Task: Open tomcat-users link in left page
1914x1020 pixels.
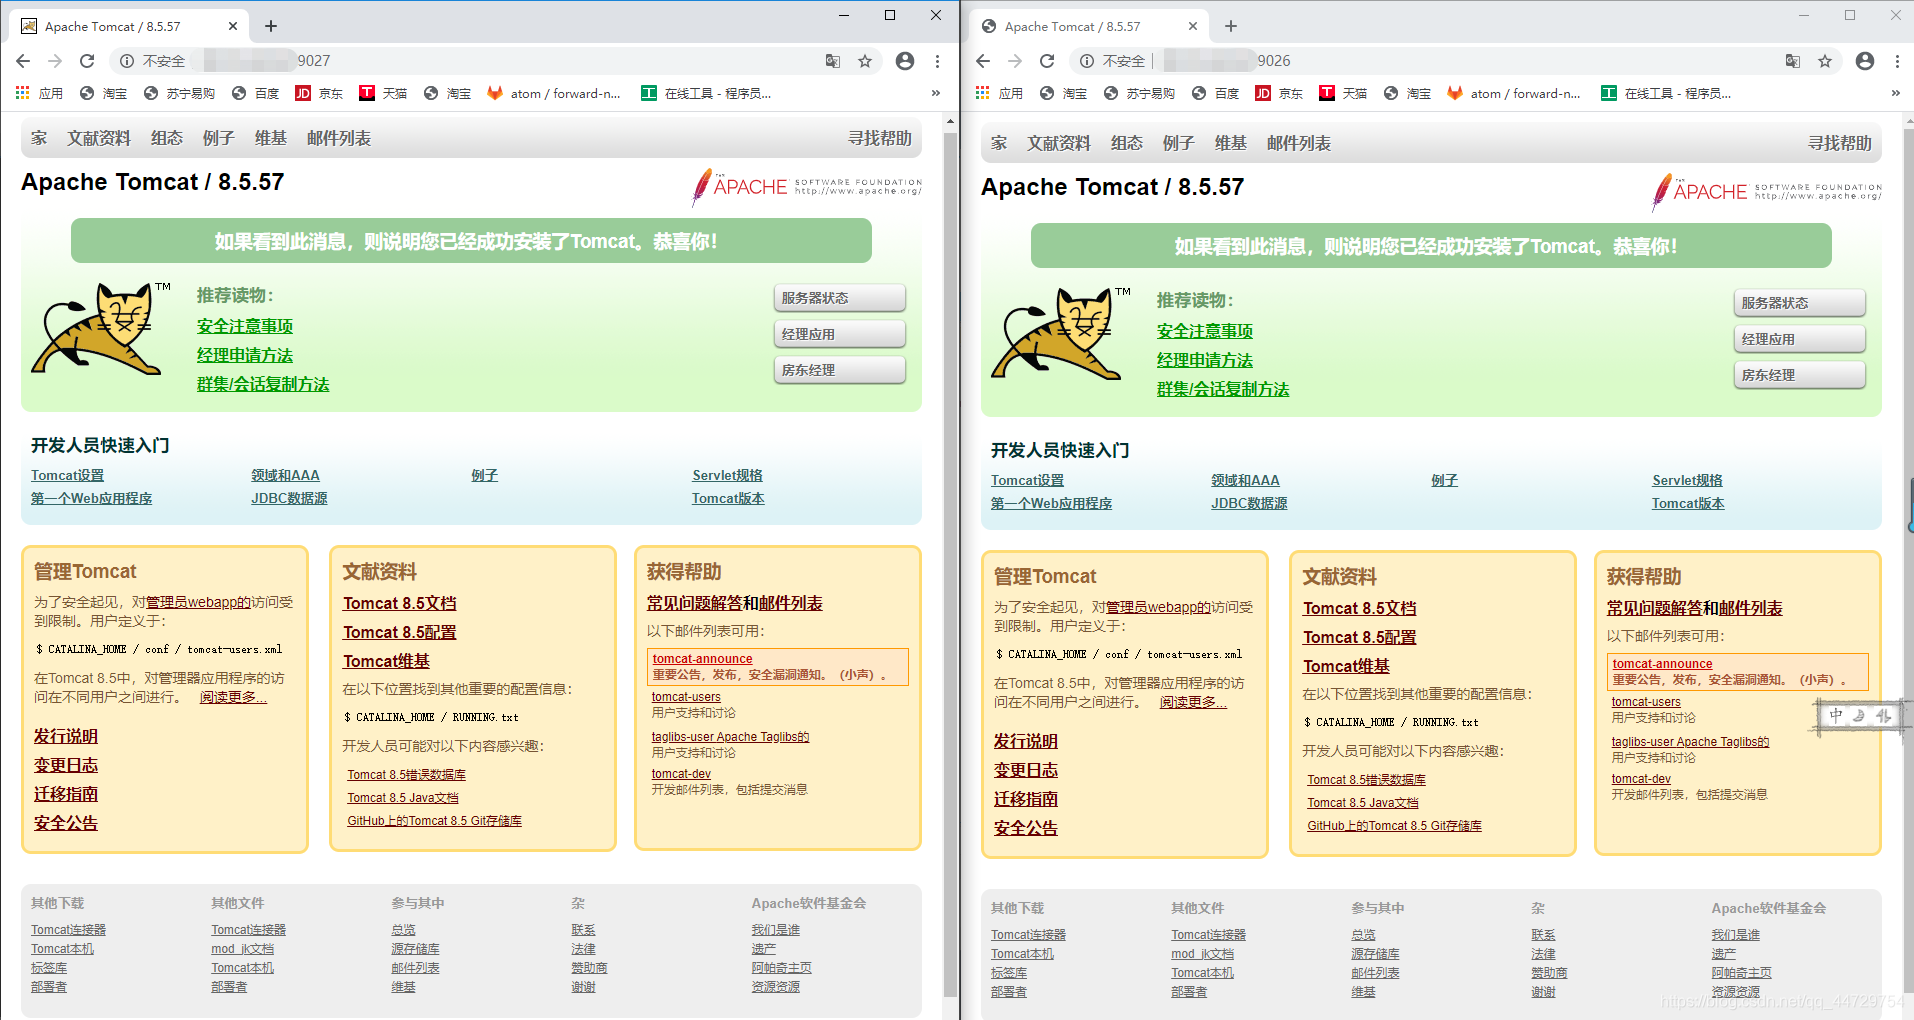Action: pyautogui.click(x=686, y=697)
